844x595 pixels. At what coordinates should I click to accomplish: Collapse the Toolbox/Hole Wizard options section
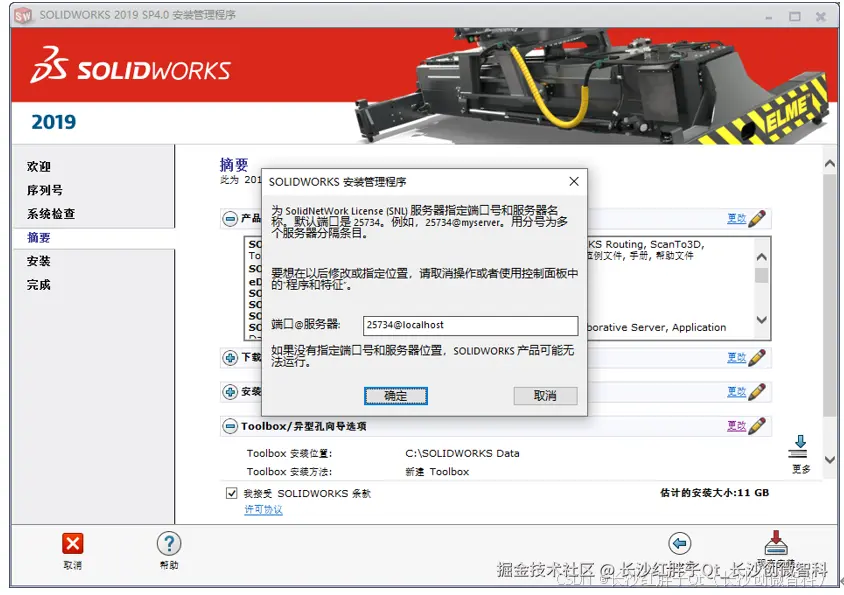(230, 426)
